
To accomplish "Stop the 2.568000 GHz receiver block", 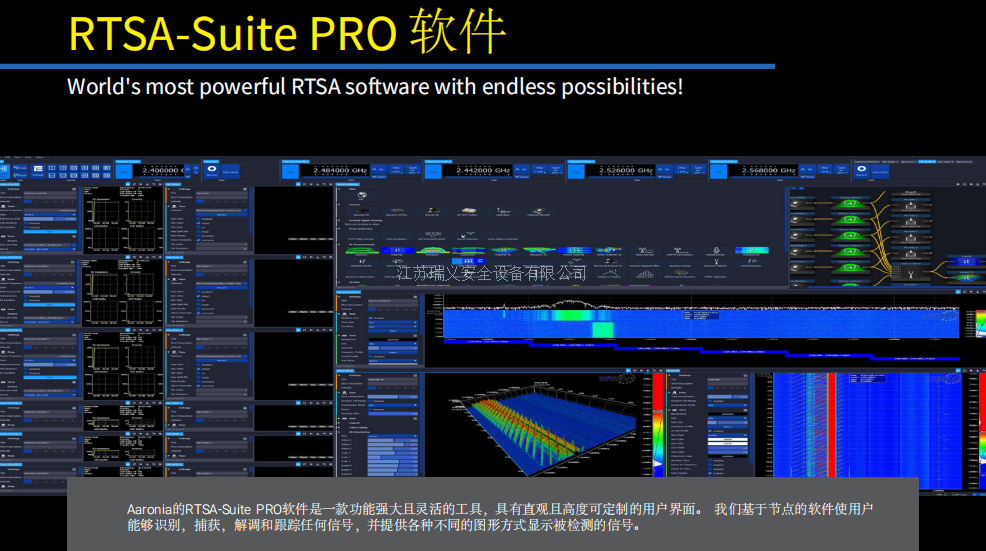I will (x=719, y=172).
